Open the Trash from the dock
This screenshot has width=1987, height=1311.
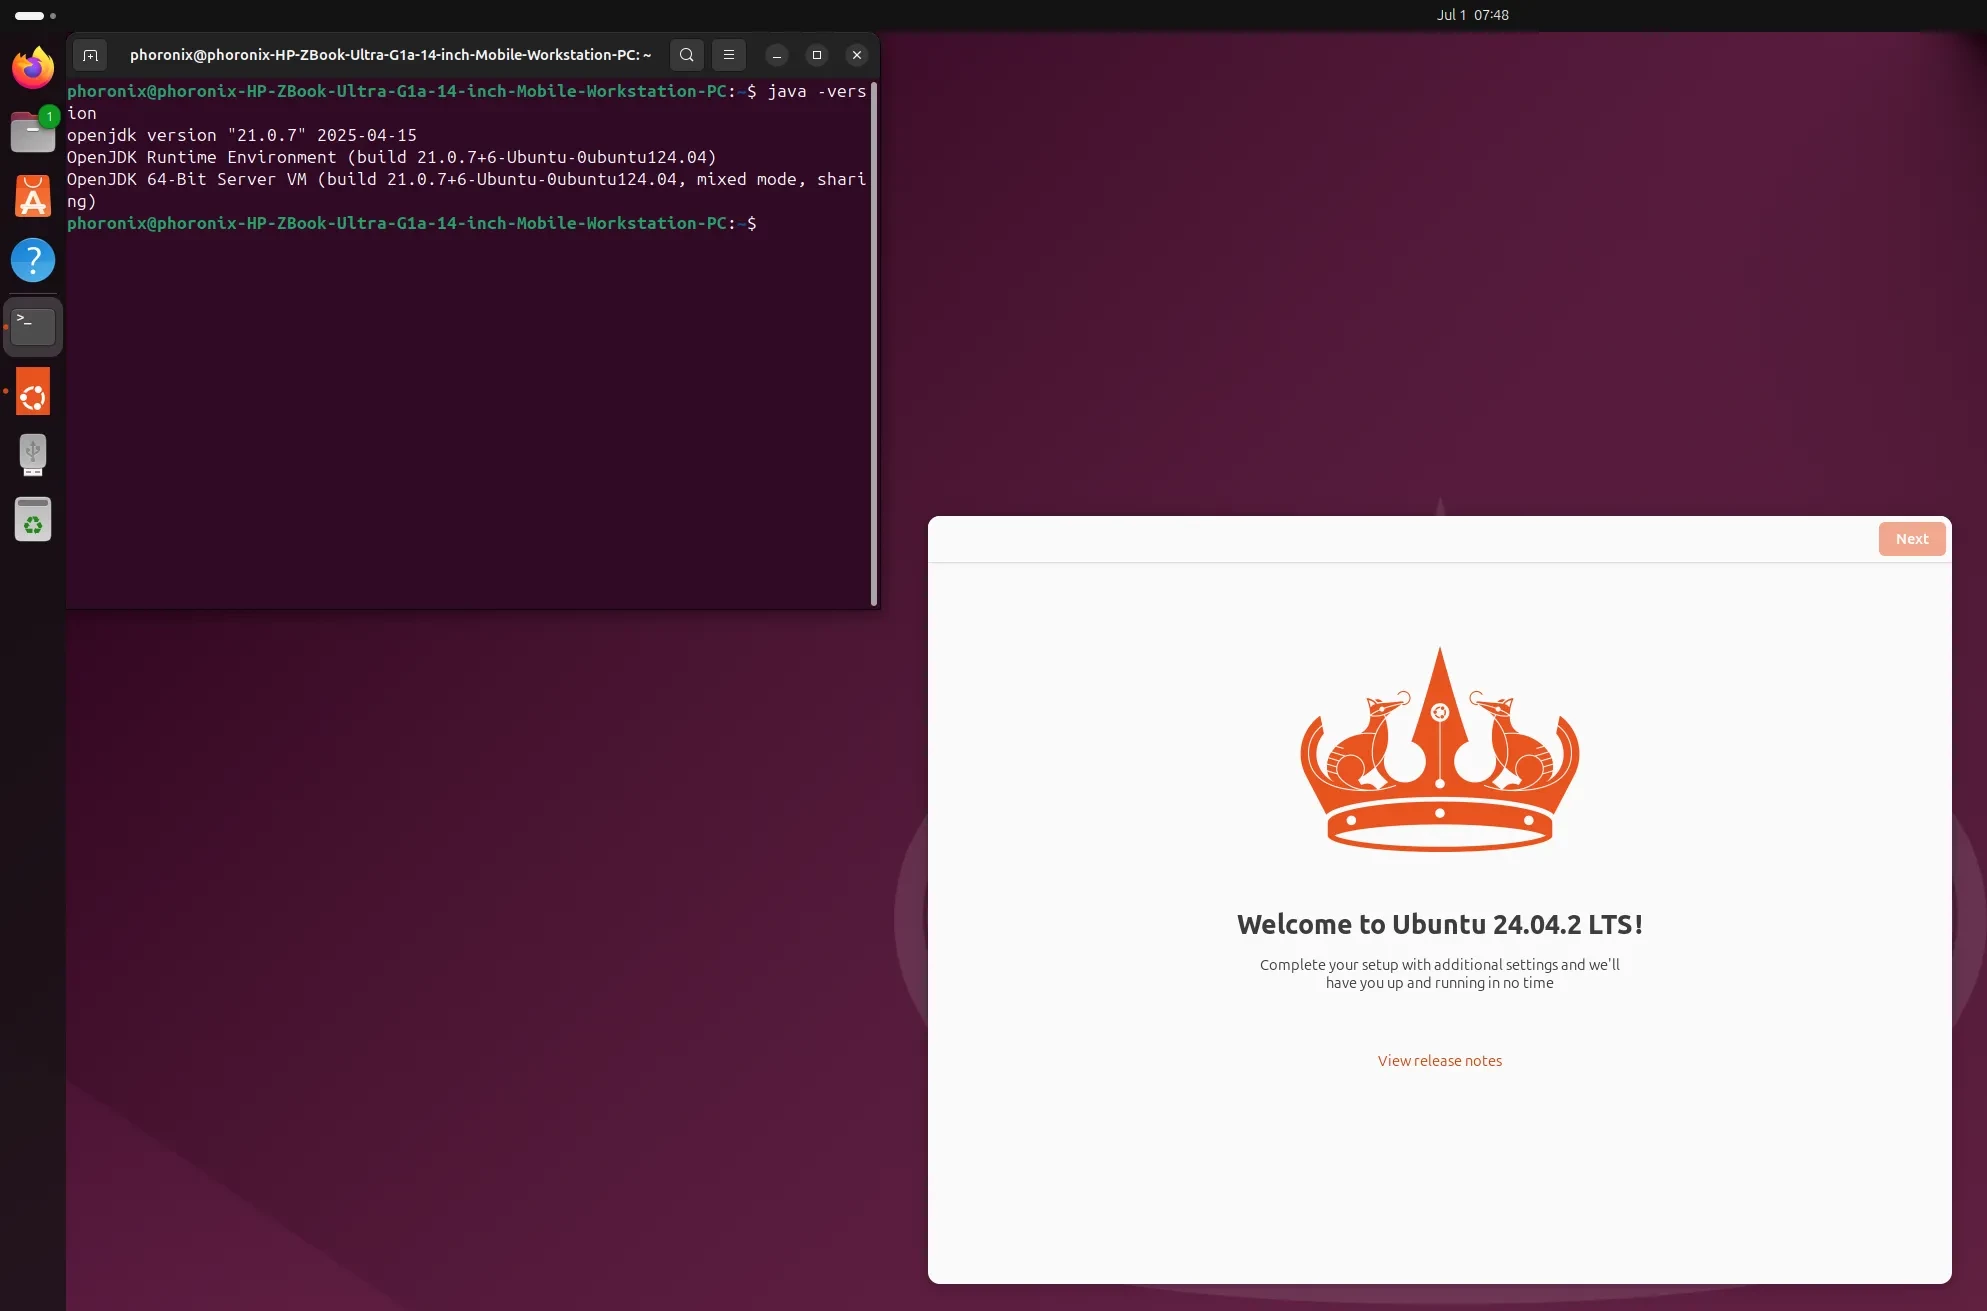click(33, 520)
